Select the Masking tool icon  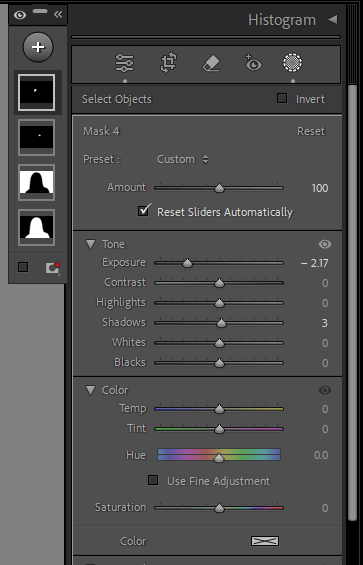pyautogui.click(x=292, y=63)
